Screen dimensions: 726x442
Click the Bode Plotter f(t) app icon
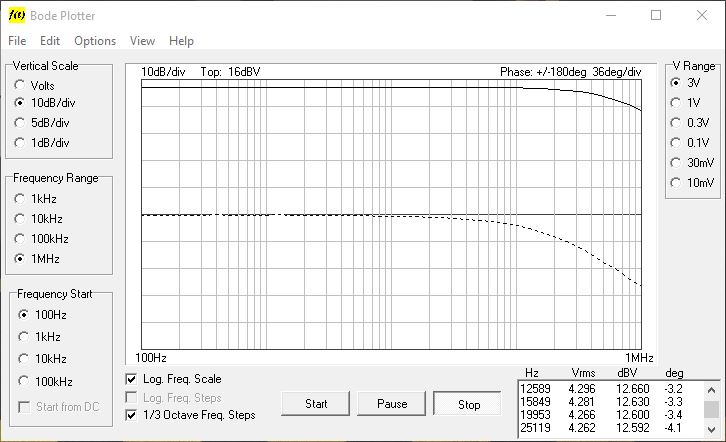coord(17,15)
